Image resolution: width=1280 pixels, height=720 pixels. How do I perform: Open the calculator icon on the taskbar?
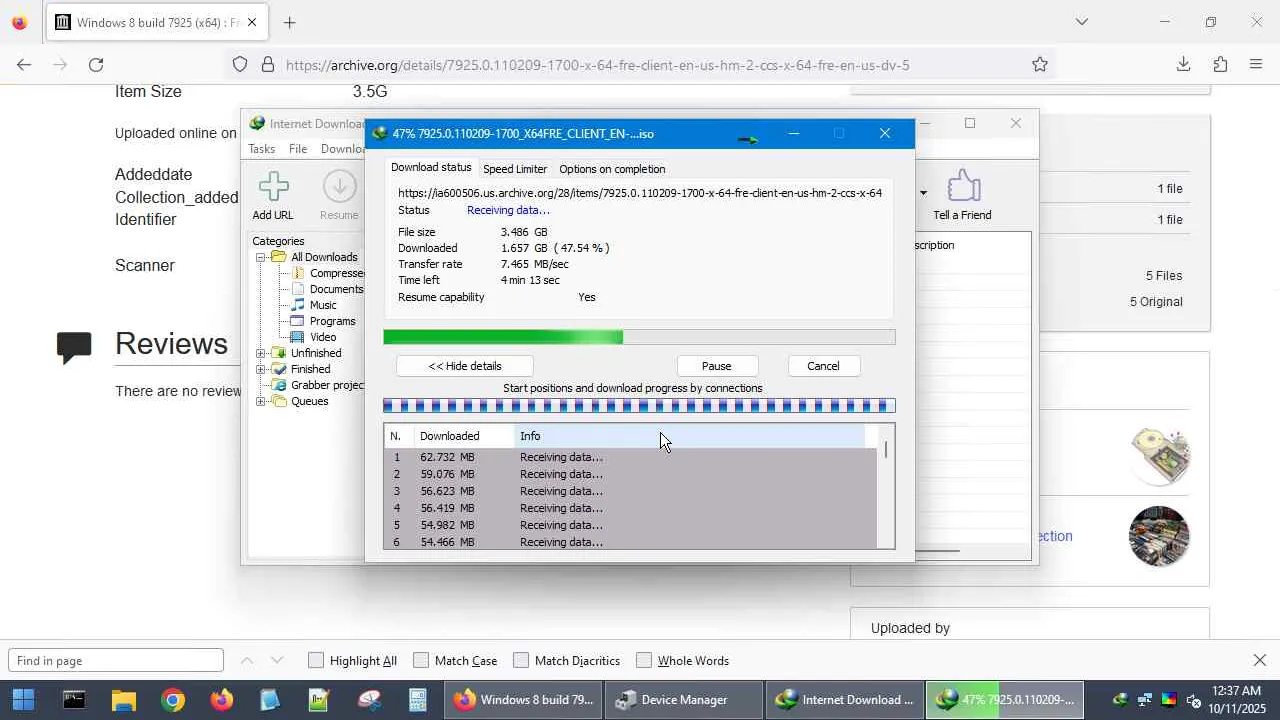418,700
